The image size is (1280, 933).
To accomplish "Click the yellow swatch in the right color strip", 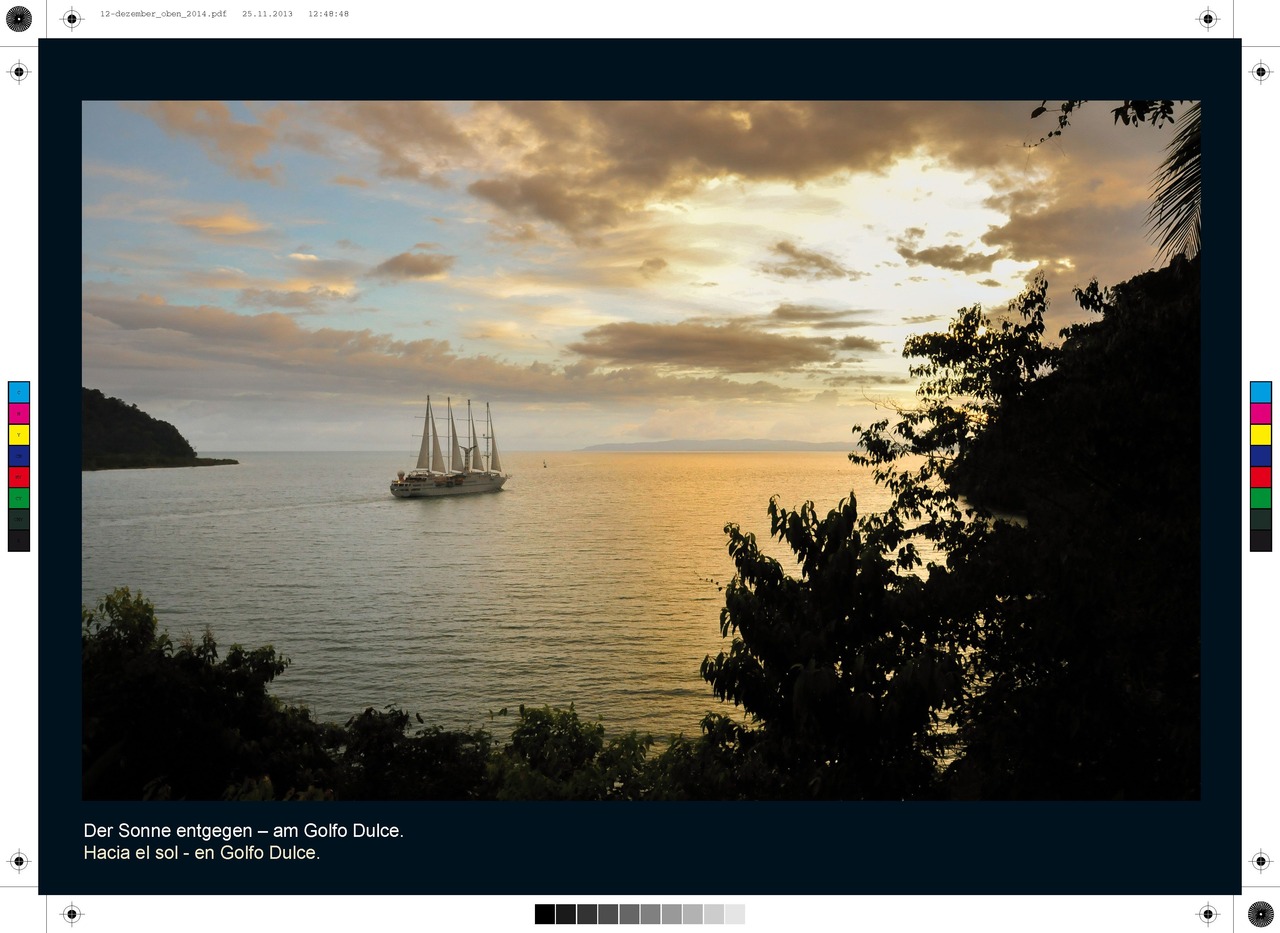I will 1261,435.
